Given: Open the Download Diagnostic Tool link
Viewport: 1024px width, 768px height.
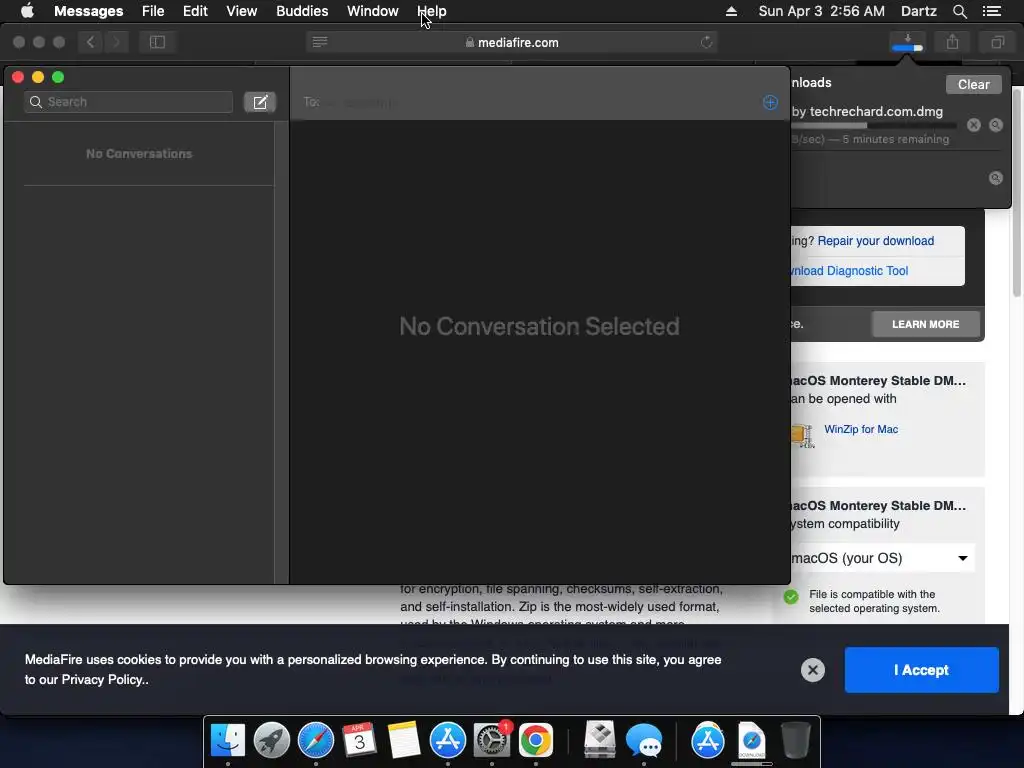Looking at the screenshot, I should click(849, 271).
